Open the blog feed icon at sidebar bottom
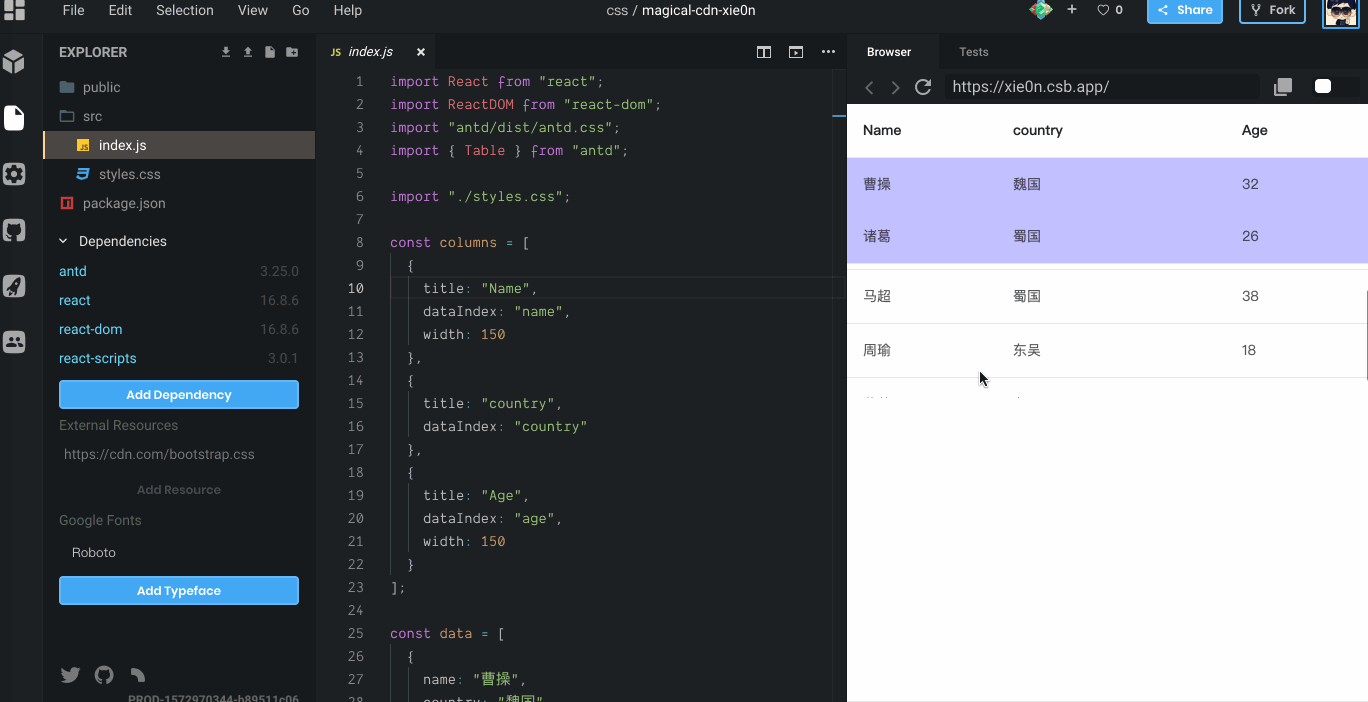This screenshot has height=702, width=1368. (138, 675)
